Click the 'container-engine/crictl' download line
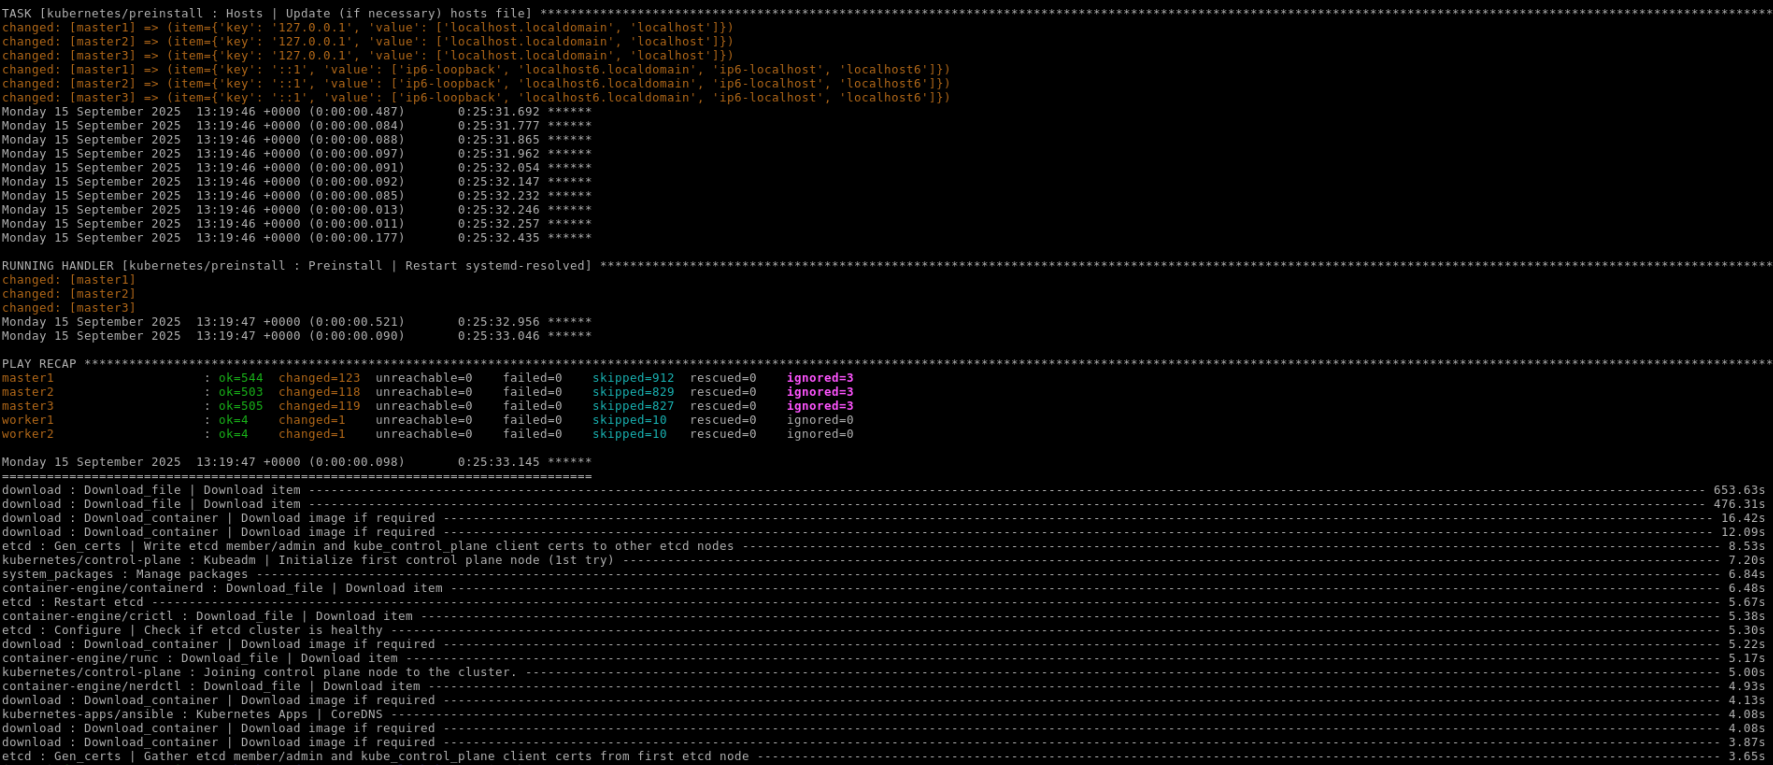 tap(883, 616)
